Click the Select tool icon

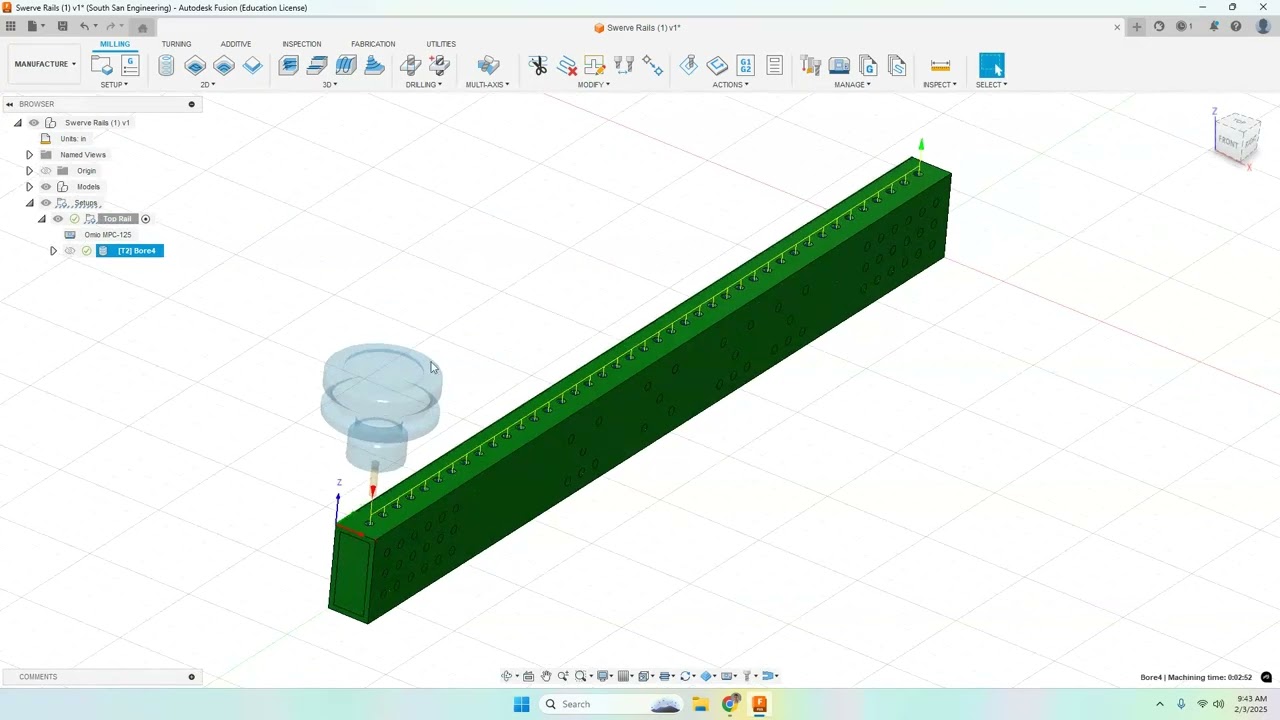[991, 66]
